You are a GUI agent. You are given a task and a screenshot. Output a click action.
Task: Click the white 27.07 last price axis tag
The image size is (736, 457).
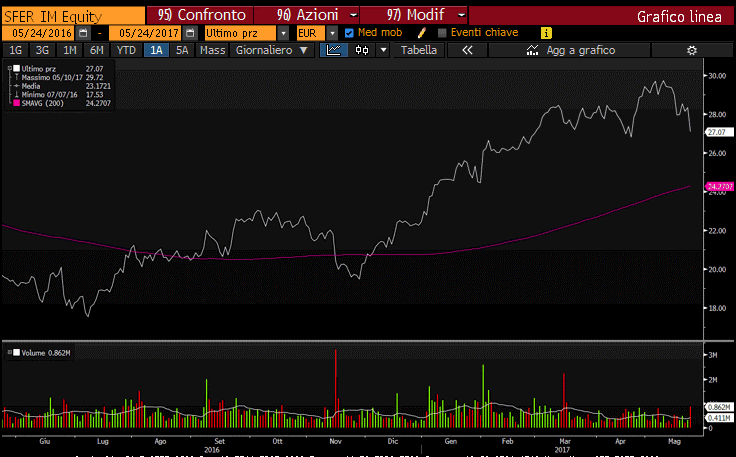click(718, 132)
